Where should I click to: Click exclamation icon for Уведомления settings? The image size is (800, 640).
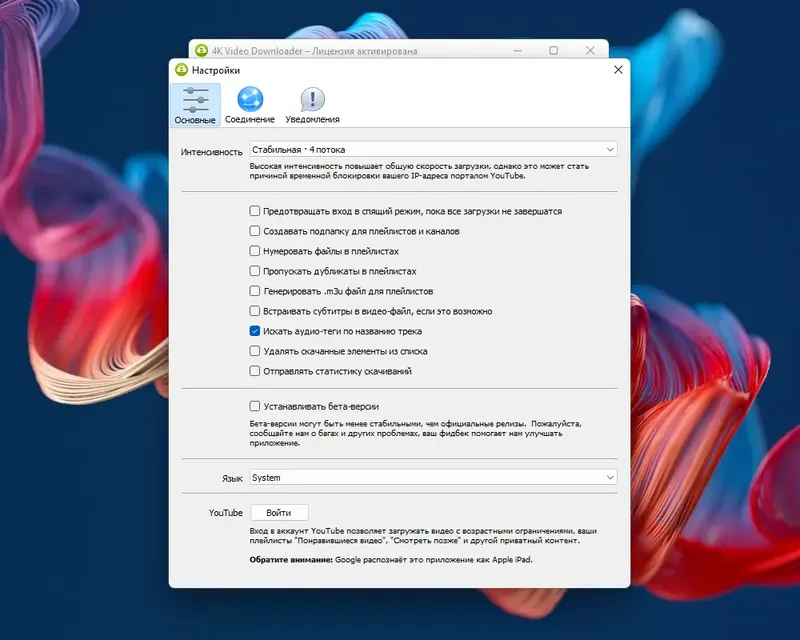pos(311,100)
